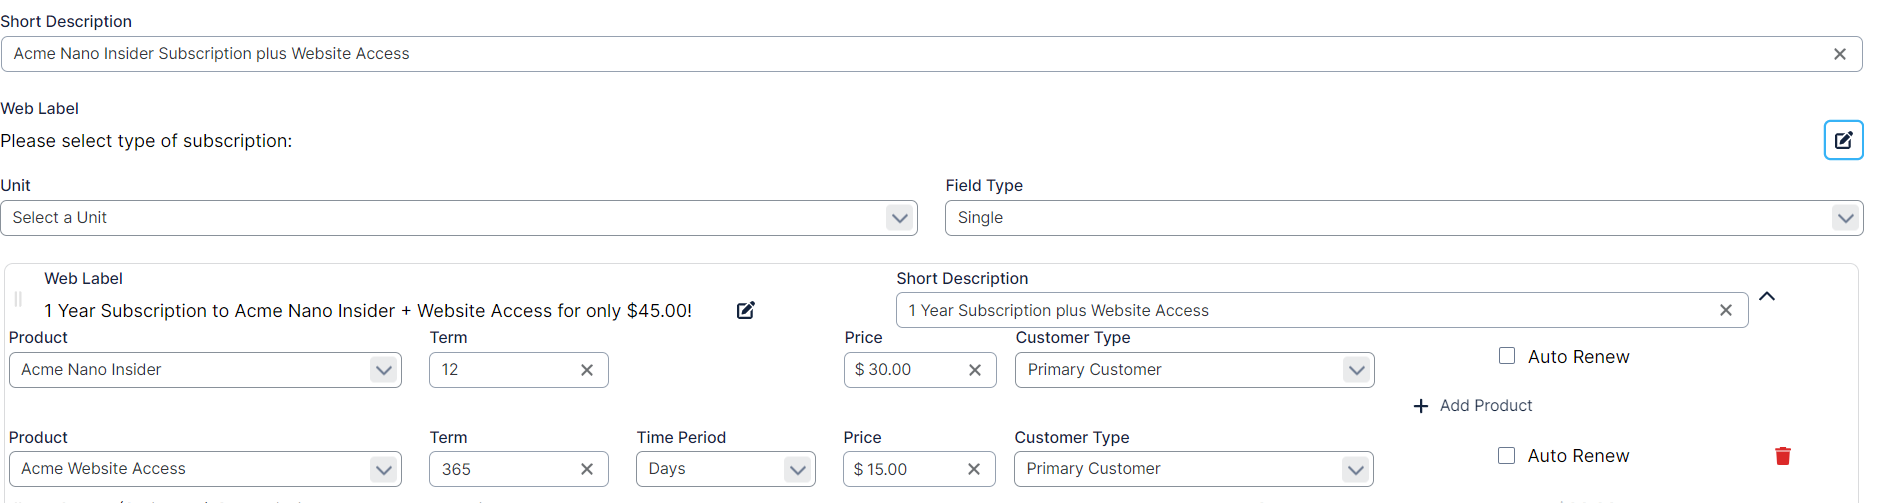Click into the top Short Description text field

(900, 54)
